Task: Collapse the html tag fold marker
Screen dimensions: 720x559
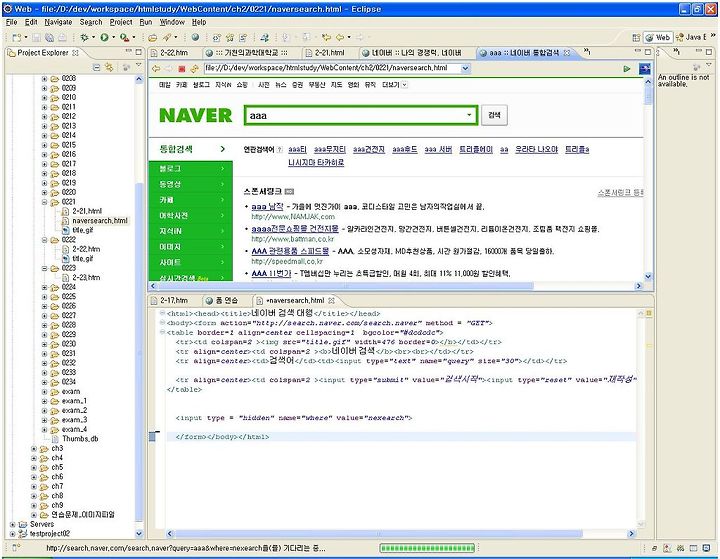Action: pyautogui.click(x=163, y=313)
